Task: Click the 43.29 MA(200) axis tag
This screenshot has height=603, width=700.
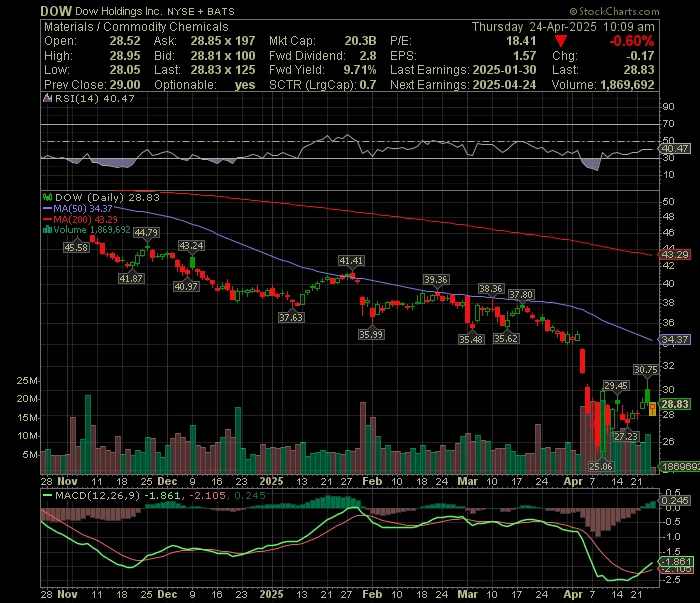Action: 675,254
